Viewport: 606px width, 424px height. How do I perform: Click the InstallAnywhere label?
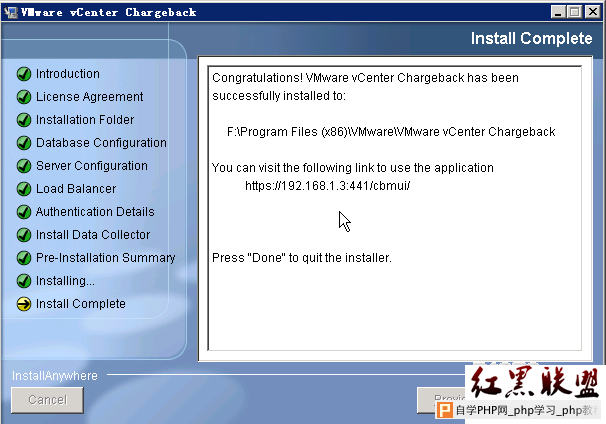coord(55,376)
